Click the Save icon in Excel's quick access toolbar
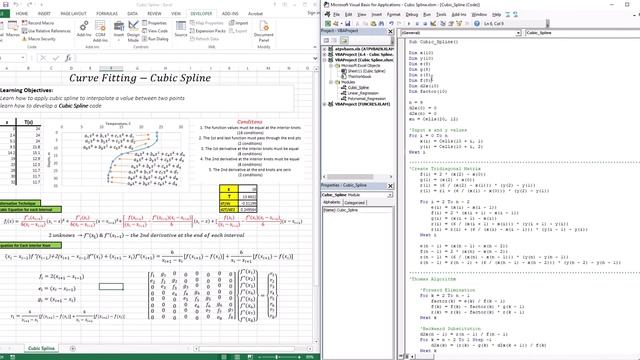640x360 pixels. coord(5,4)
